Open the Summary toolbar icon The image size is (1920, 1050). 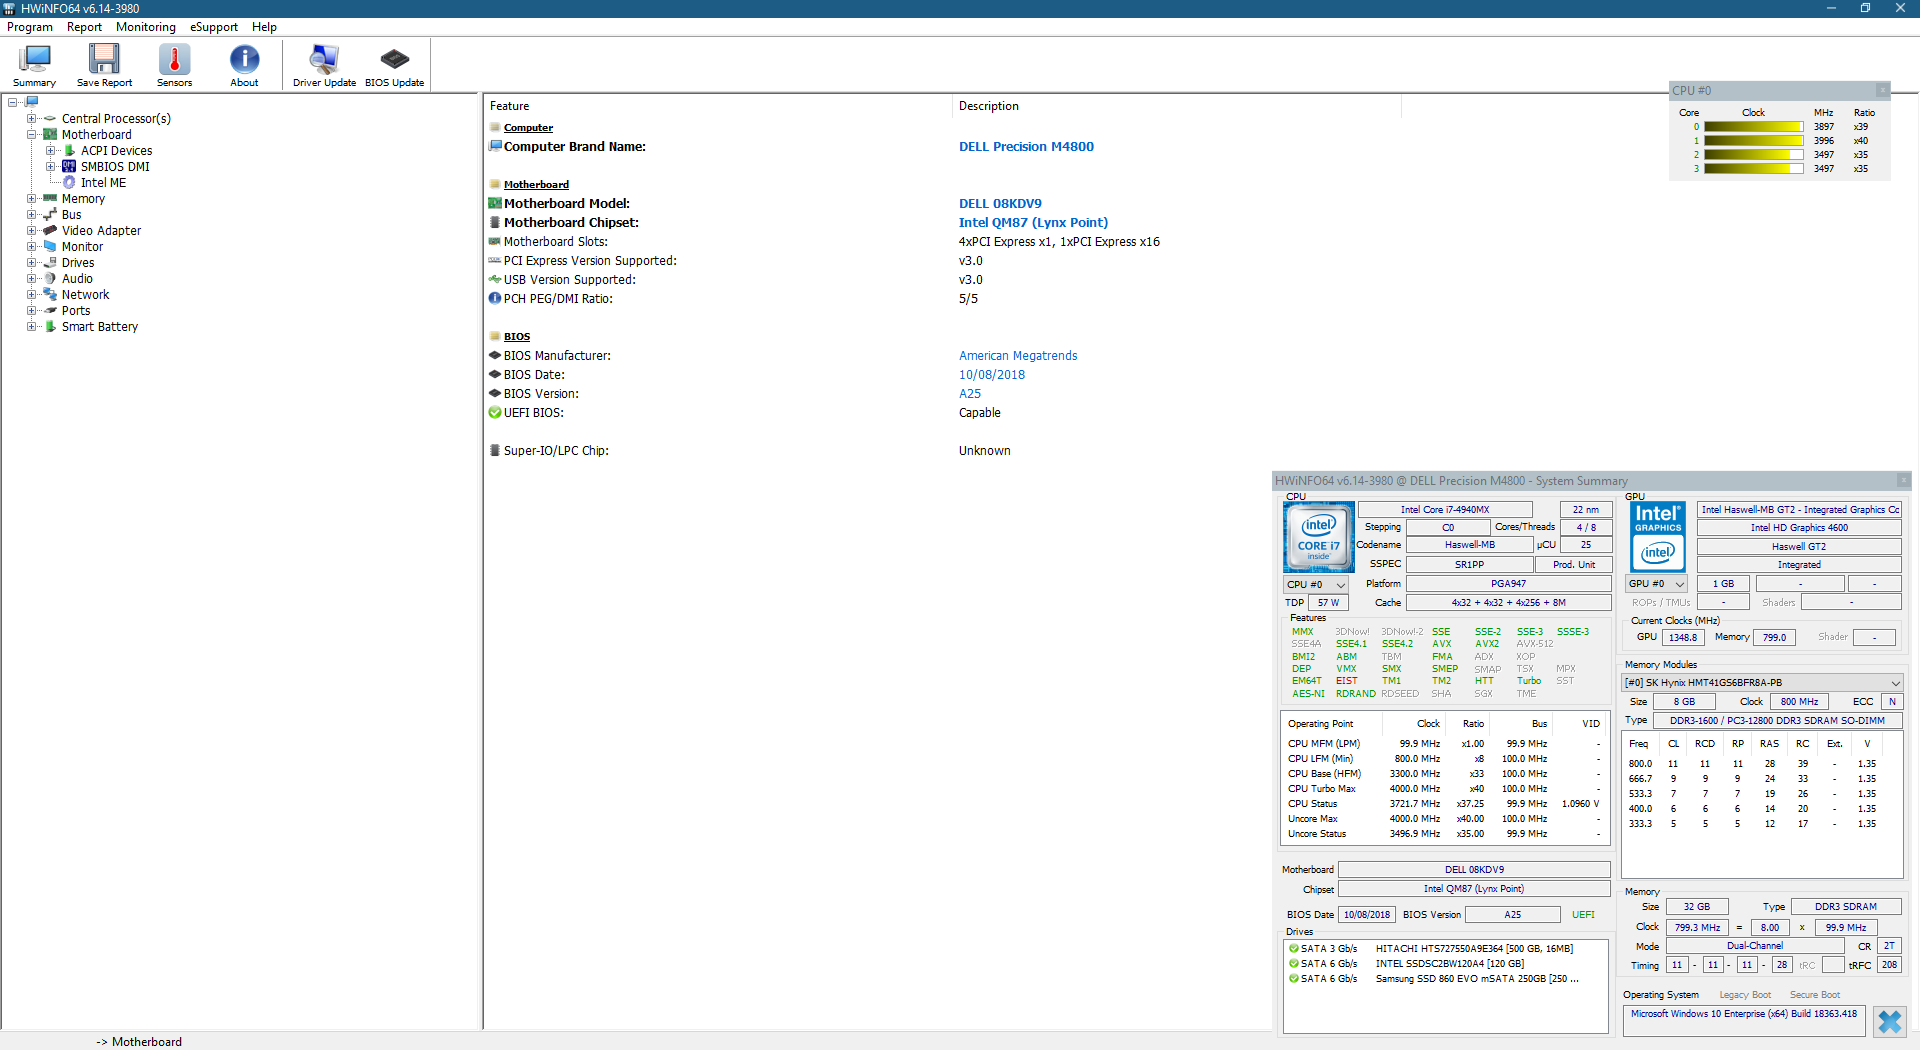pos(35,66)
